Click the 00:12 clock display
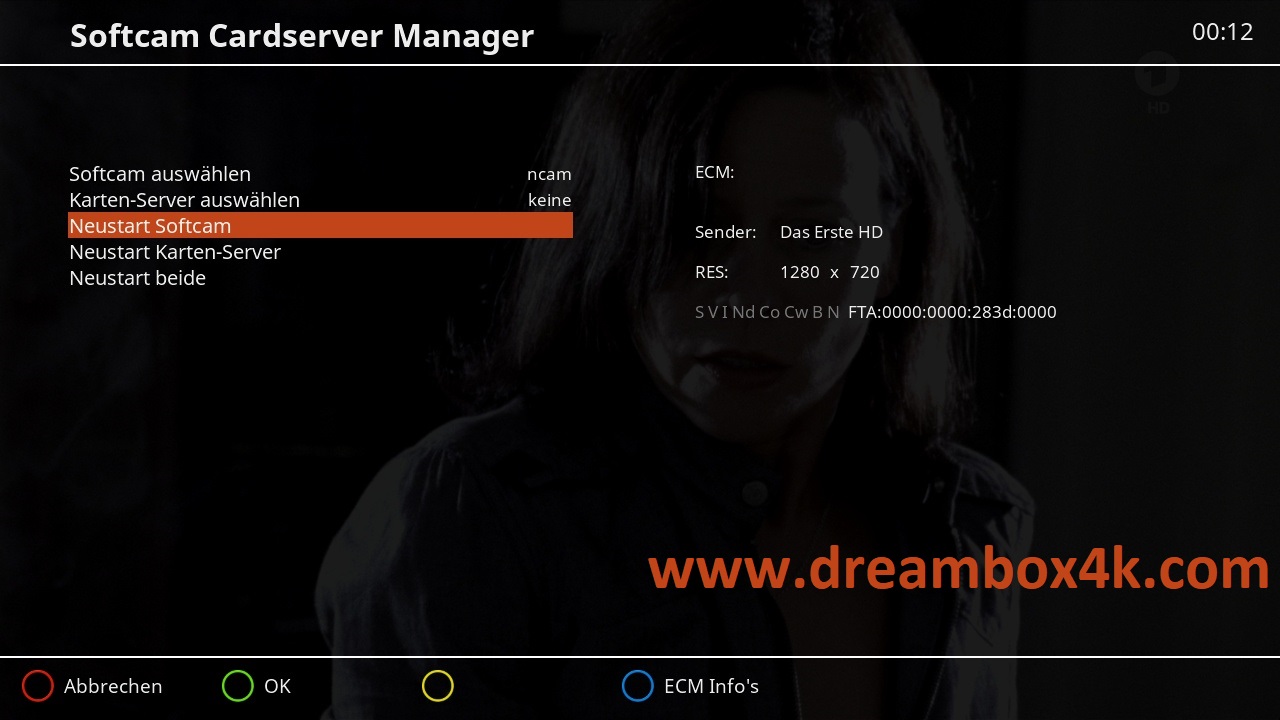1280x720 pixels. (x=1222, y=32)
